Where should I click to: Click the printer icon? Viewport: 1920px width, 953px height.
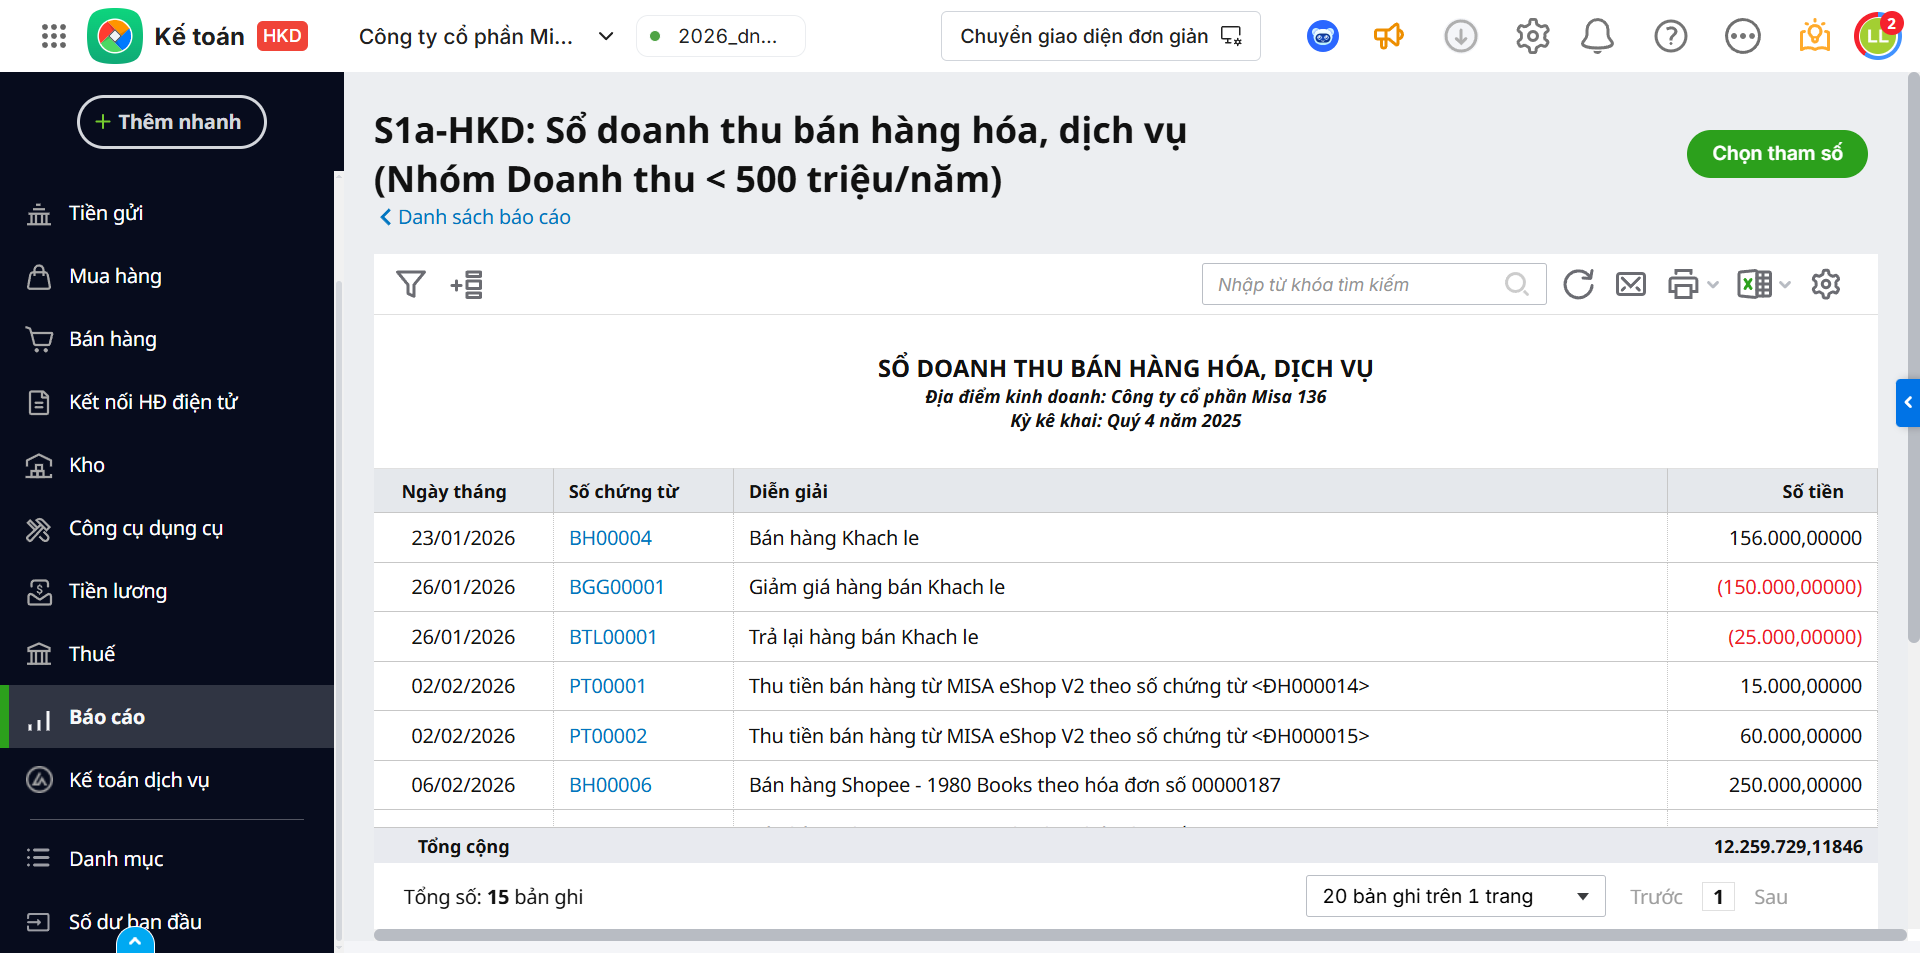point(1683,285)
